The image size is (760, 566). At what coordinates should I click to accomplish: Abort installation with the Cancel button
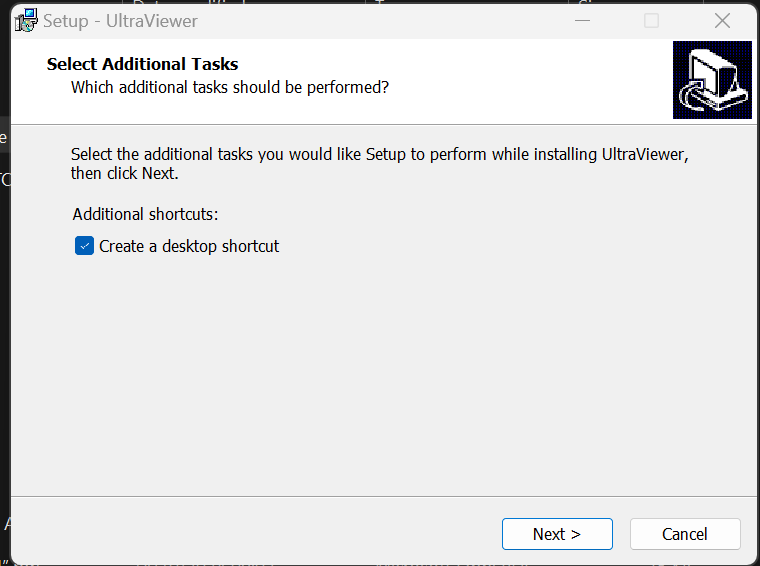click(685, 534)
